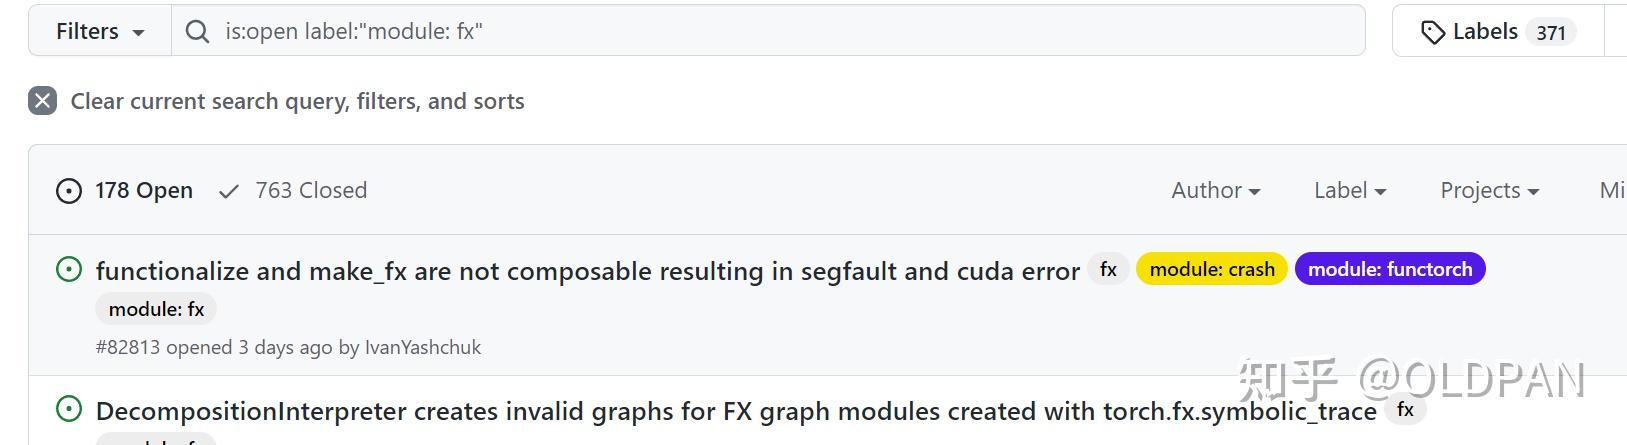The height and width of the screenshot is (445, 1627).
Task: Click the open issue circle icon beside 178 Open
Action: (69, 191)
